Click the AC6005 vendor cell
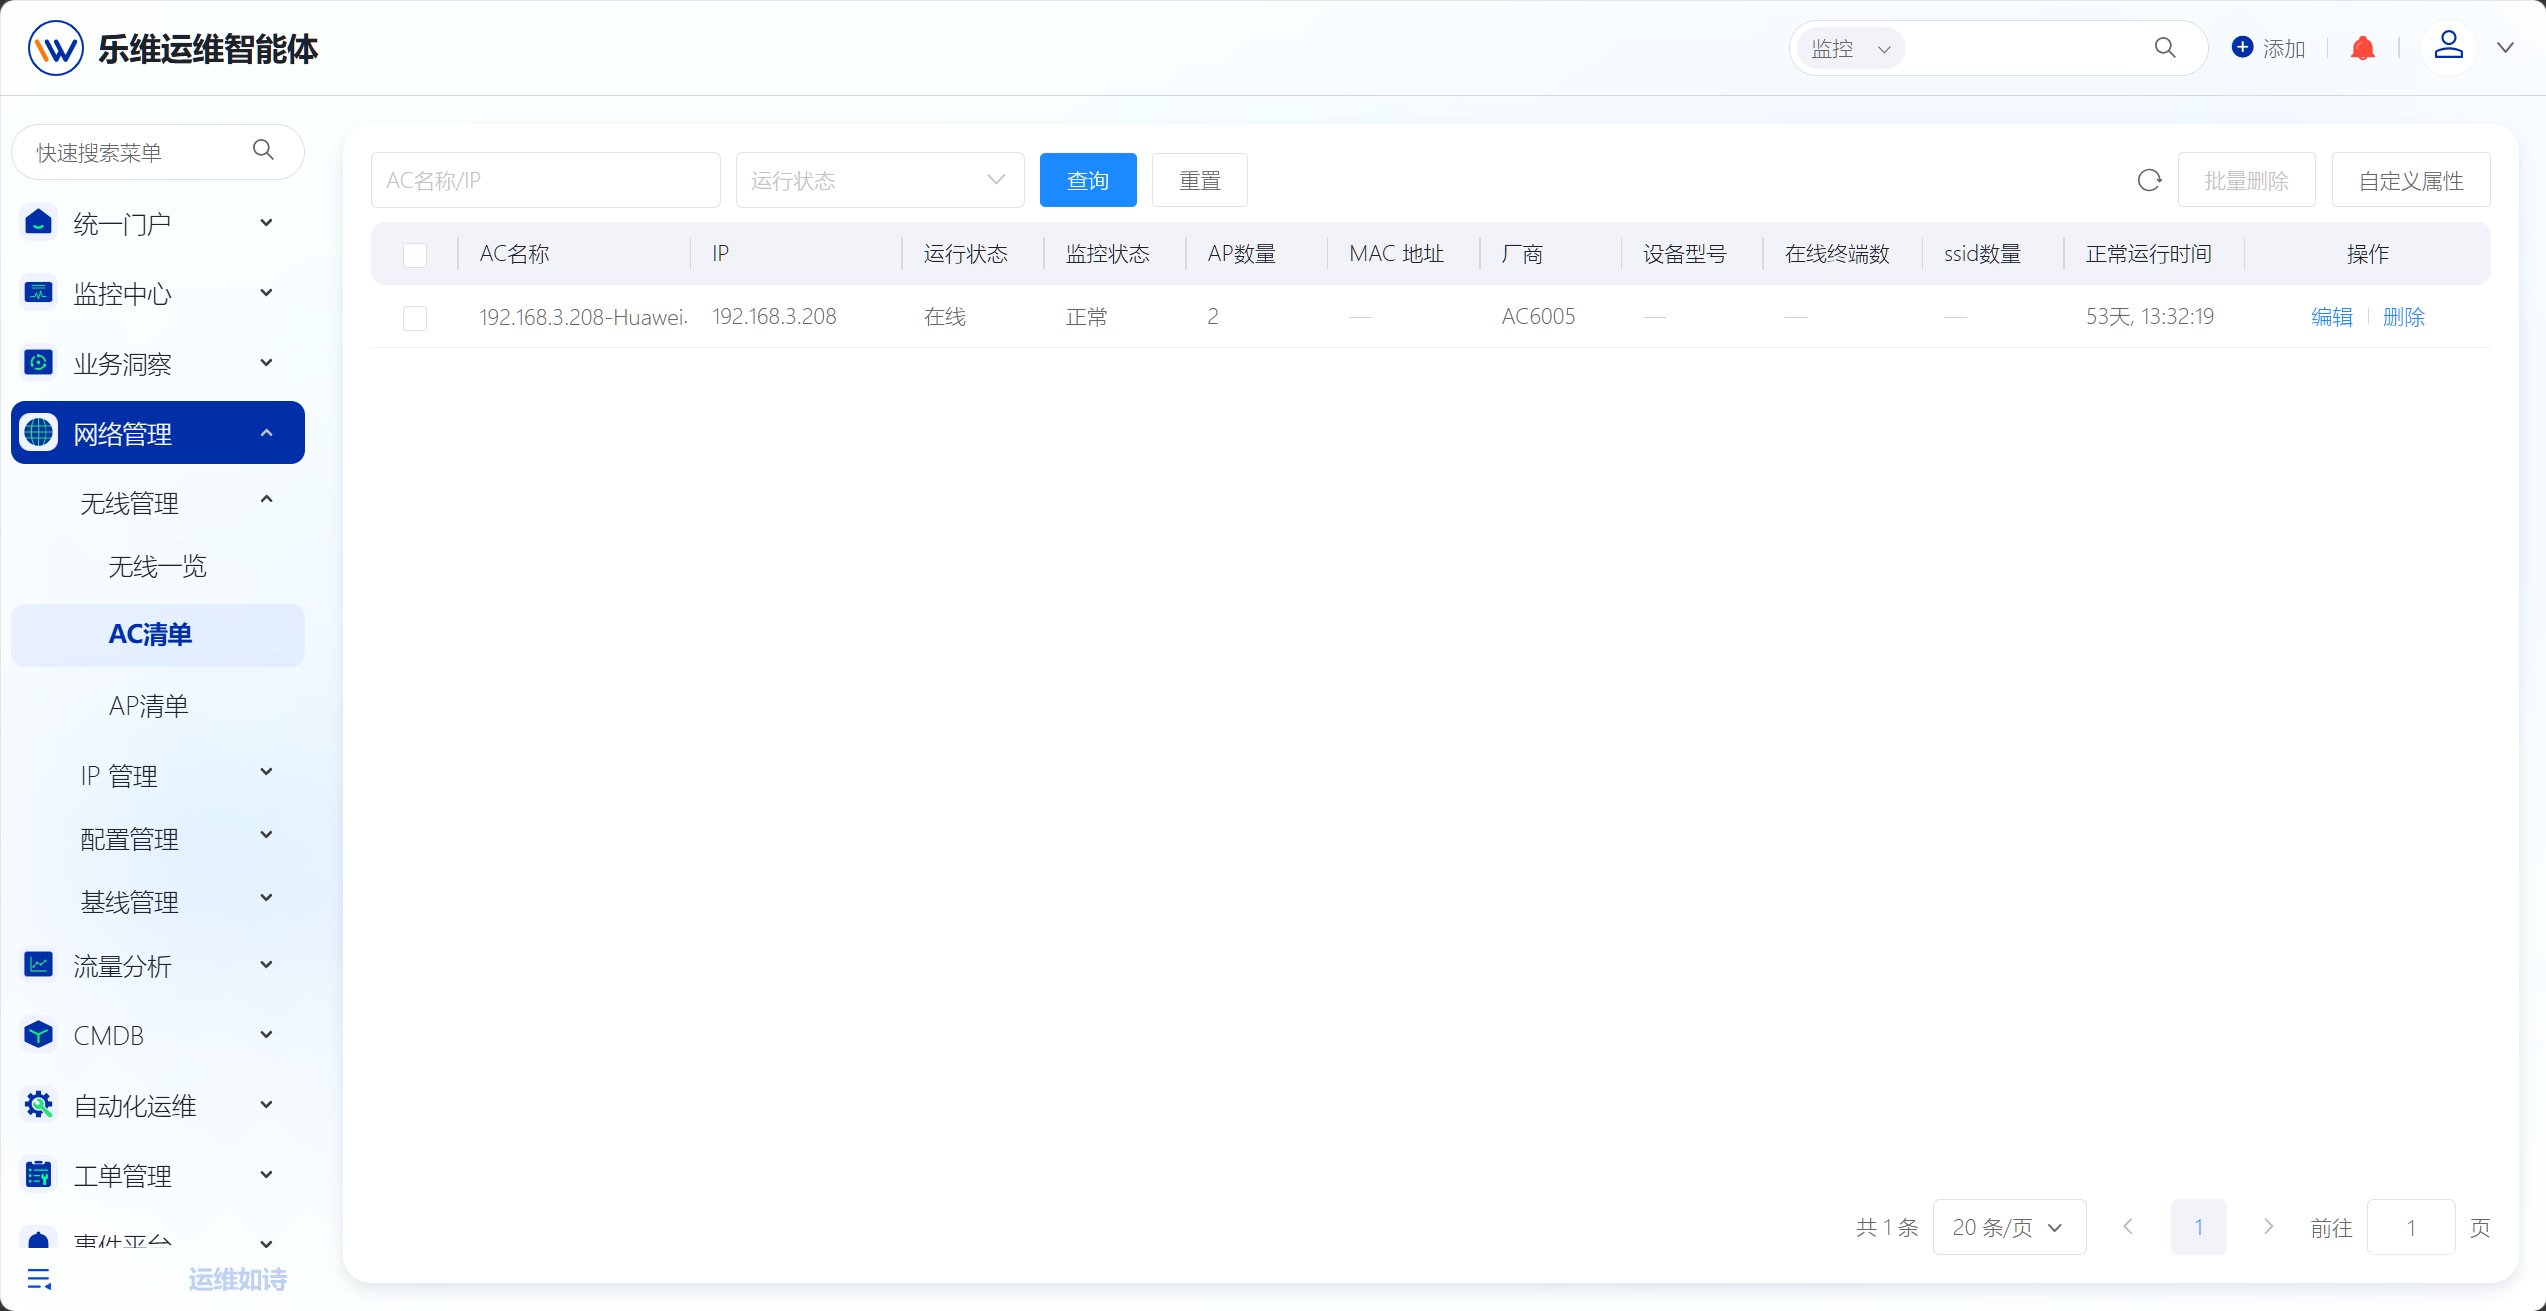Image resolution: width=2546 pixels, height=1311 pixels. (1538, 317)
